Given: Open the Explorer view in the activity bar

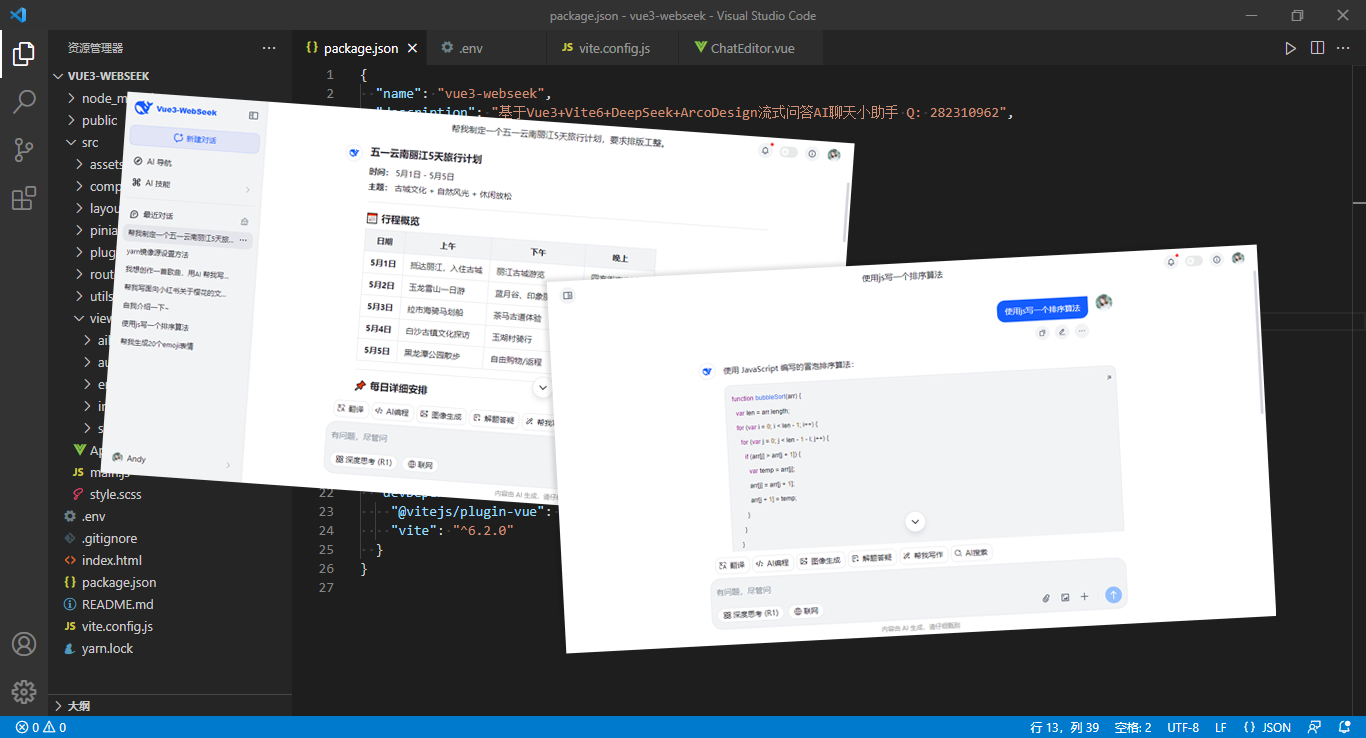Looking at the screenshot, I should click(24, 54).
